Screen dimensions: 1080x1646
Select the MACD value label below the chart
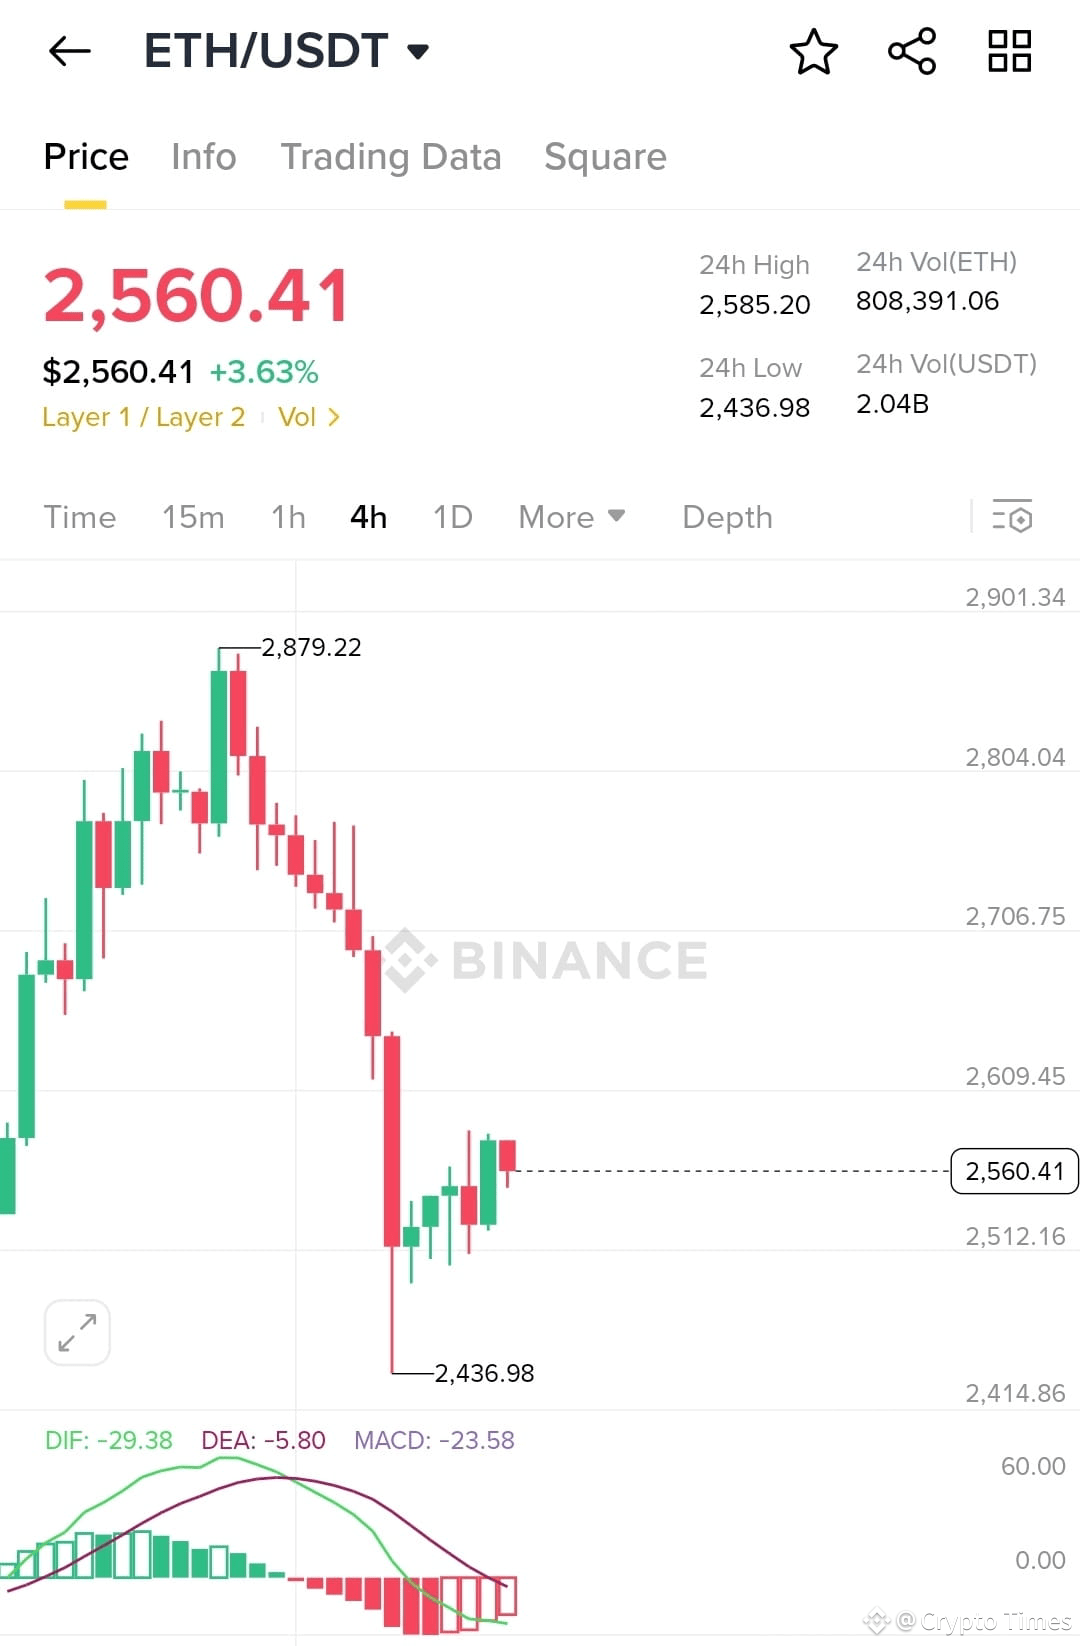click(x=434, y=1440)
